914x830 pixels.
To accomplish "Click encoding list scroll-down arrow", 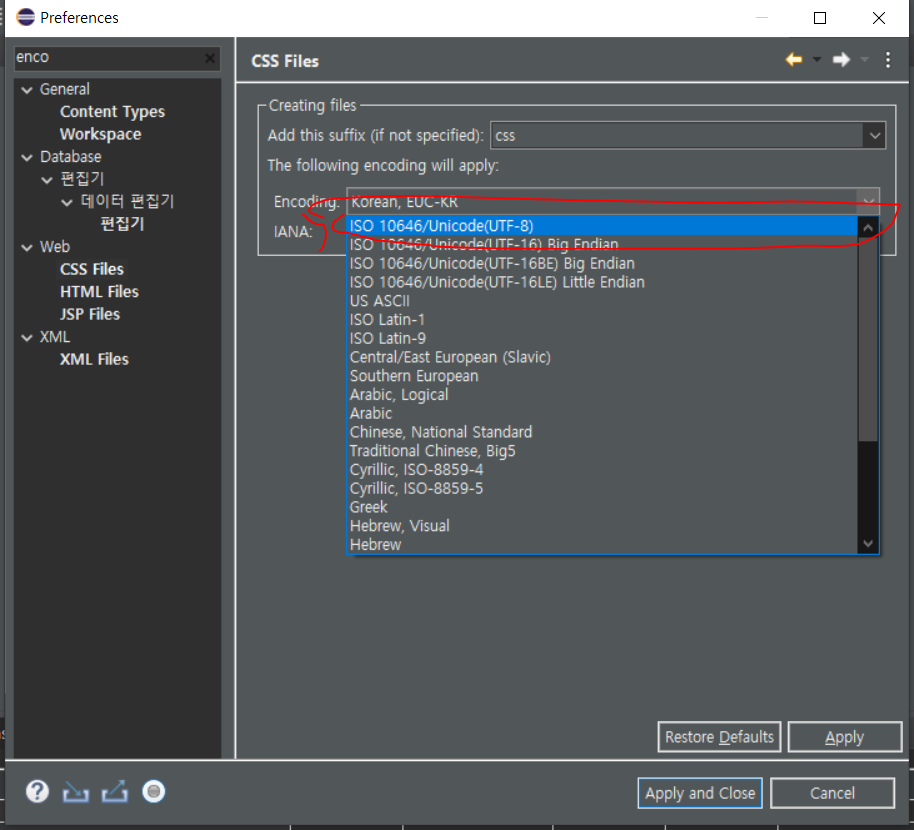I will coord(868,543).
